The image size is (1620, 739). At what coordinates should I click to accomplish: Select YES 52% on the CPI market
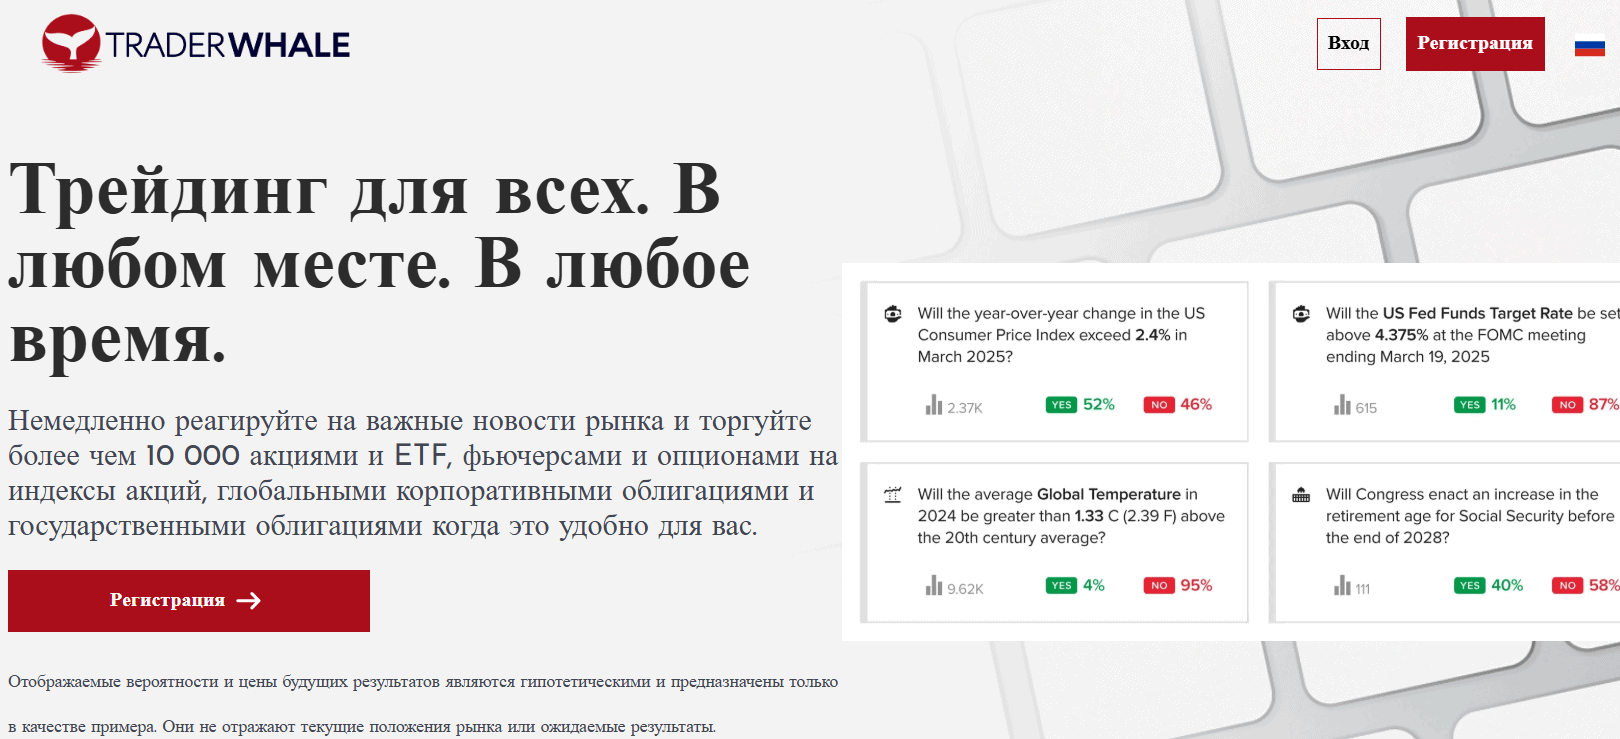pos(1080,405)
